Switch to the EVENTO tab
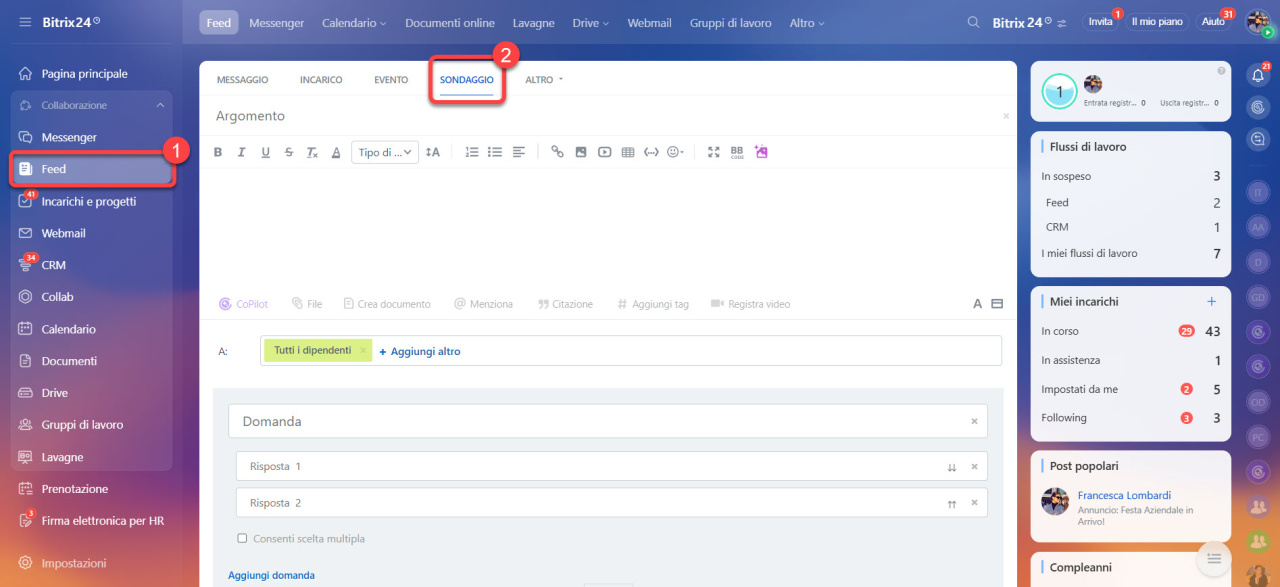This screenshot has width=1280, height=587. (391, 80)
